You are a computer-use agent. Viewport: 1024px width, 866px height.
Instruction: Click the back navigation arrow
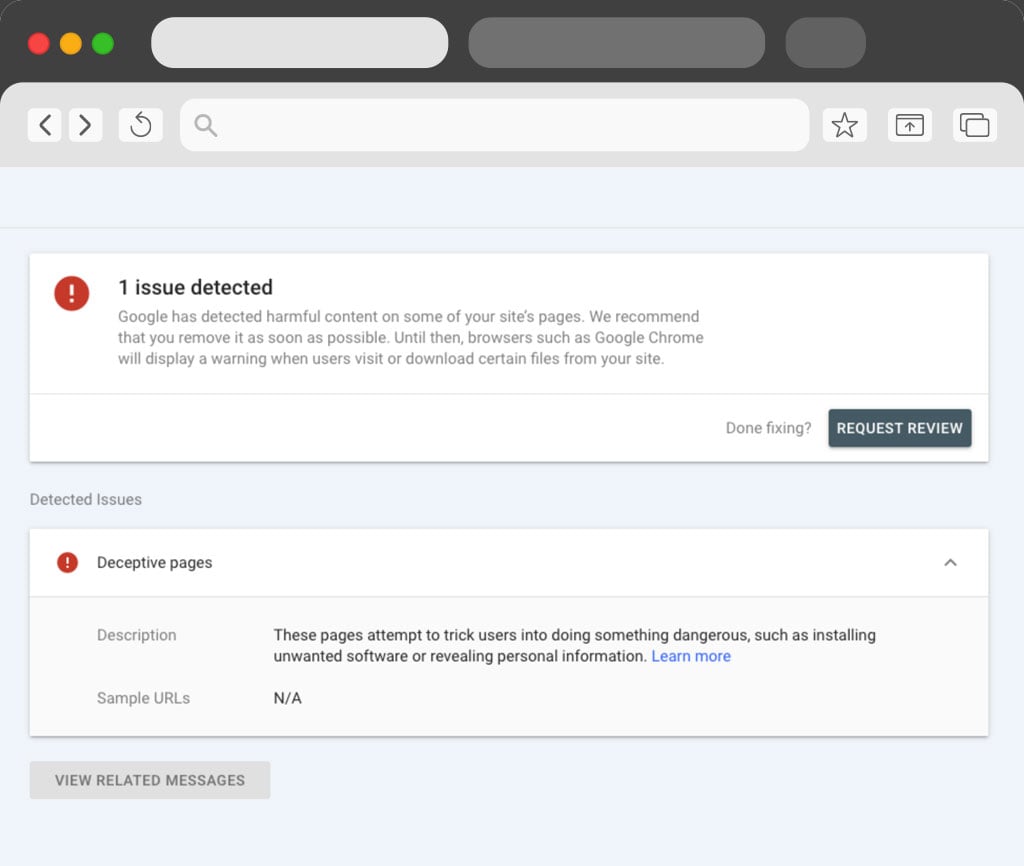pos(44,124)
